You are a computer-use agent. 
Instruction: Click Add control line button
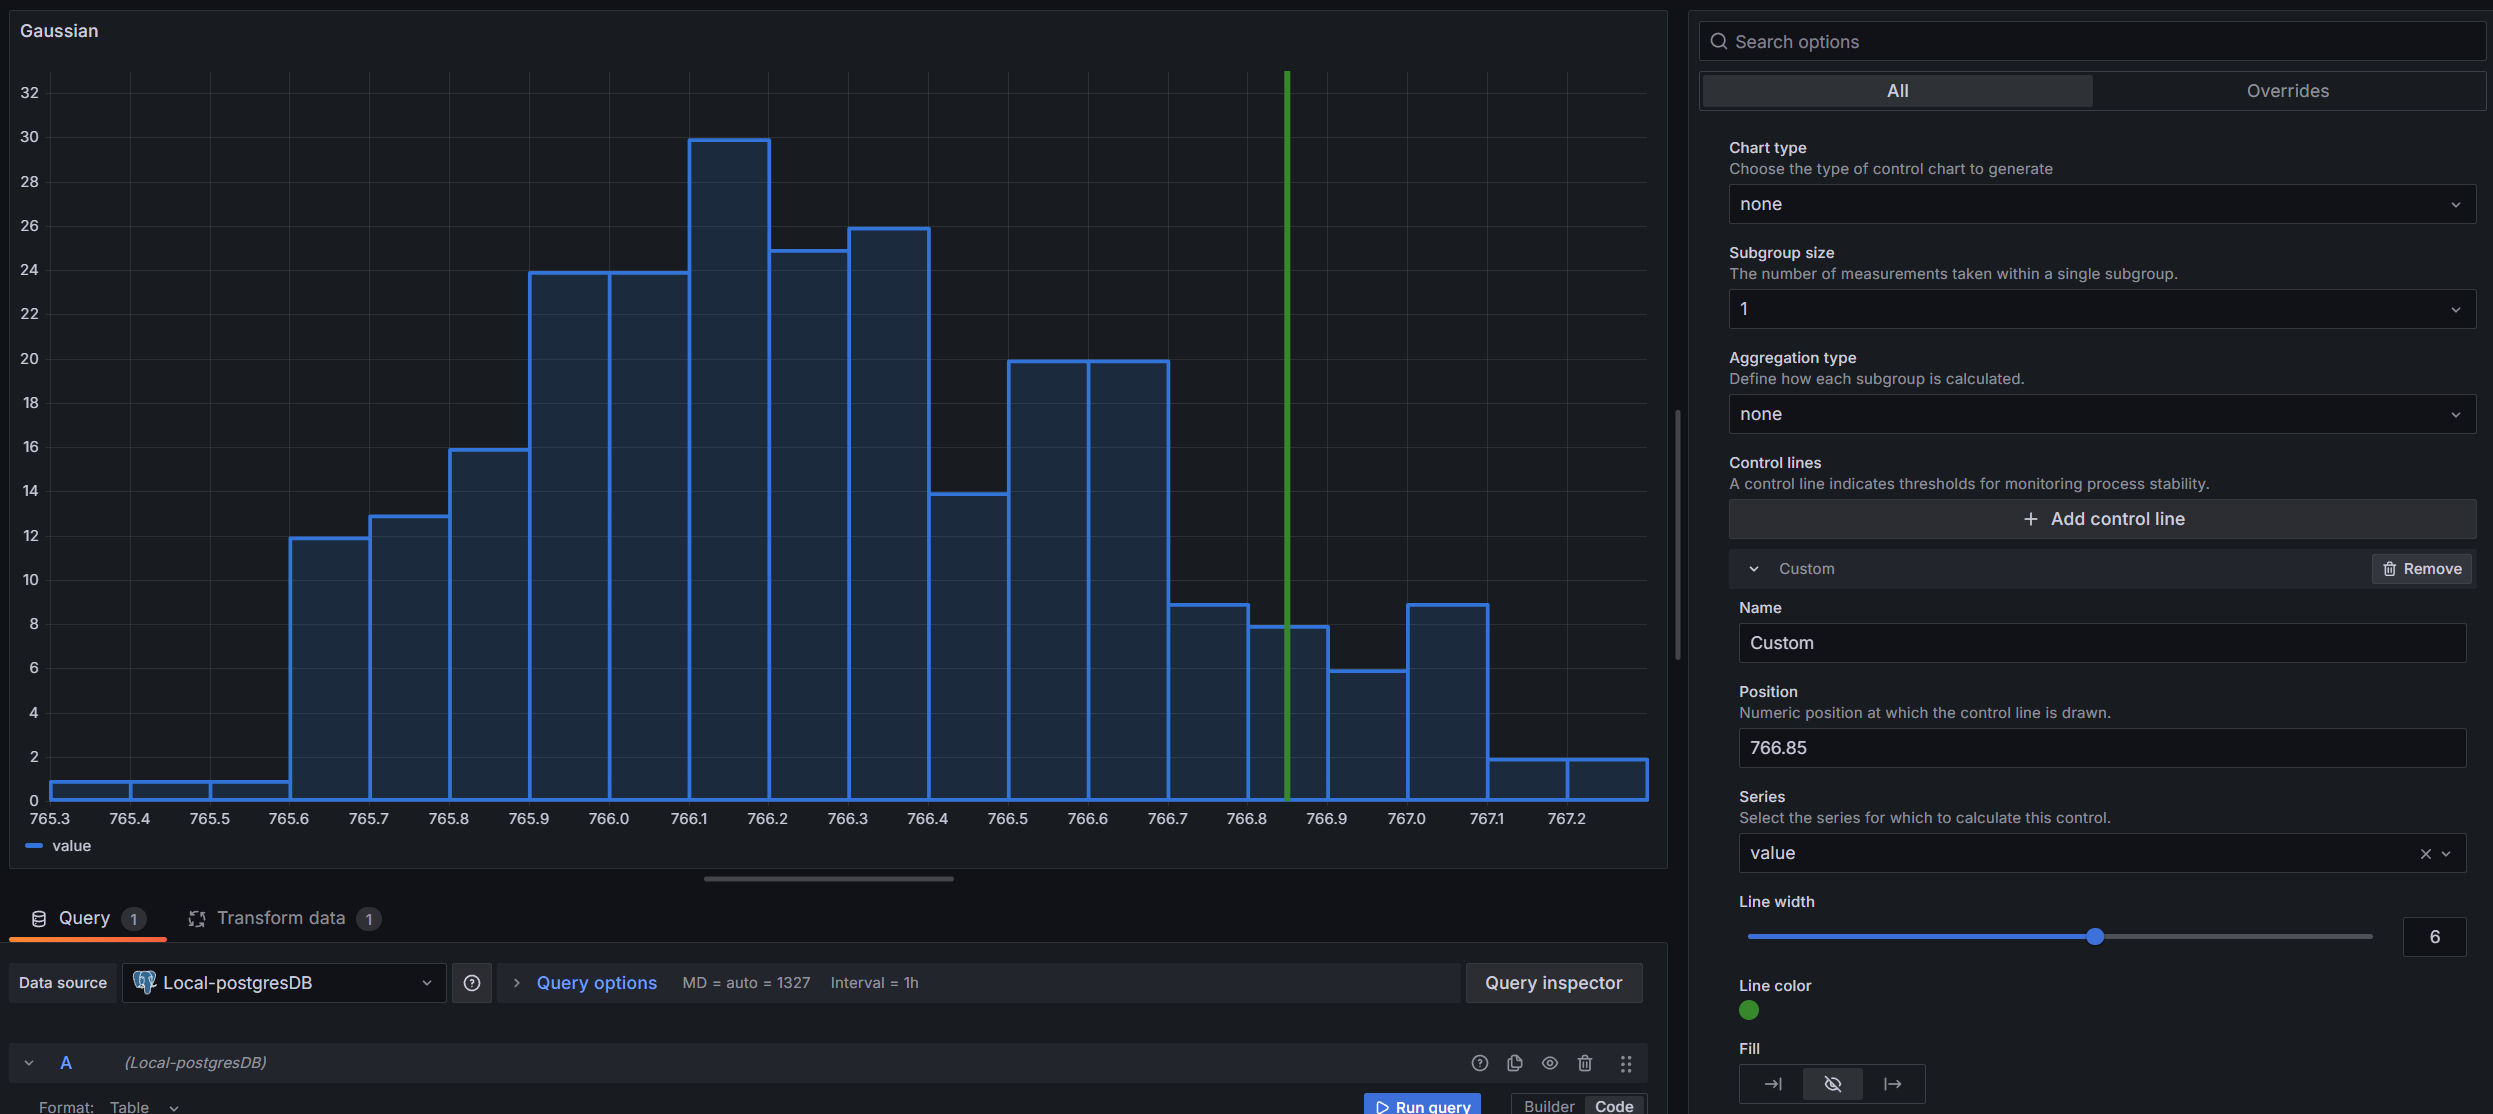(x=2102, y=519)
